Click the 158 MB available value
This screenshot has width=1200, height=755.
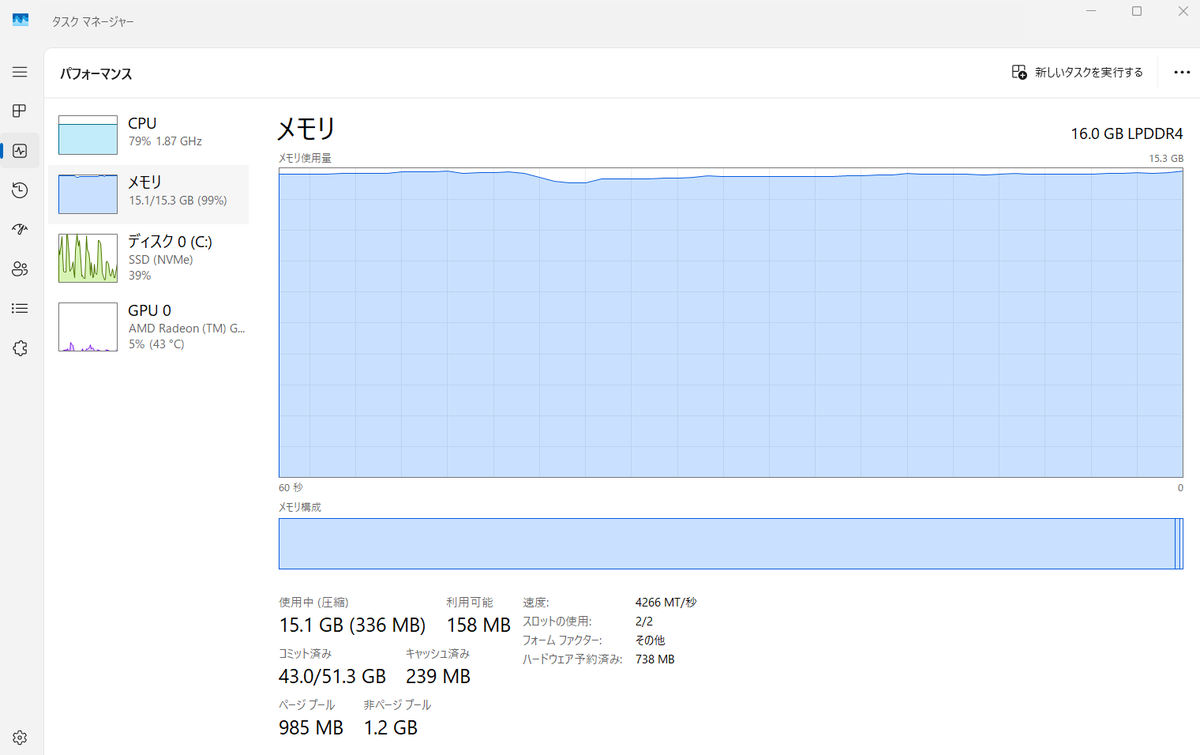tap(478, 625)
